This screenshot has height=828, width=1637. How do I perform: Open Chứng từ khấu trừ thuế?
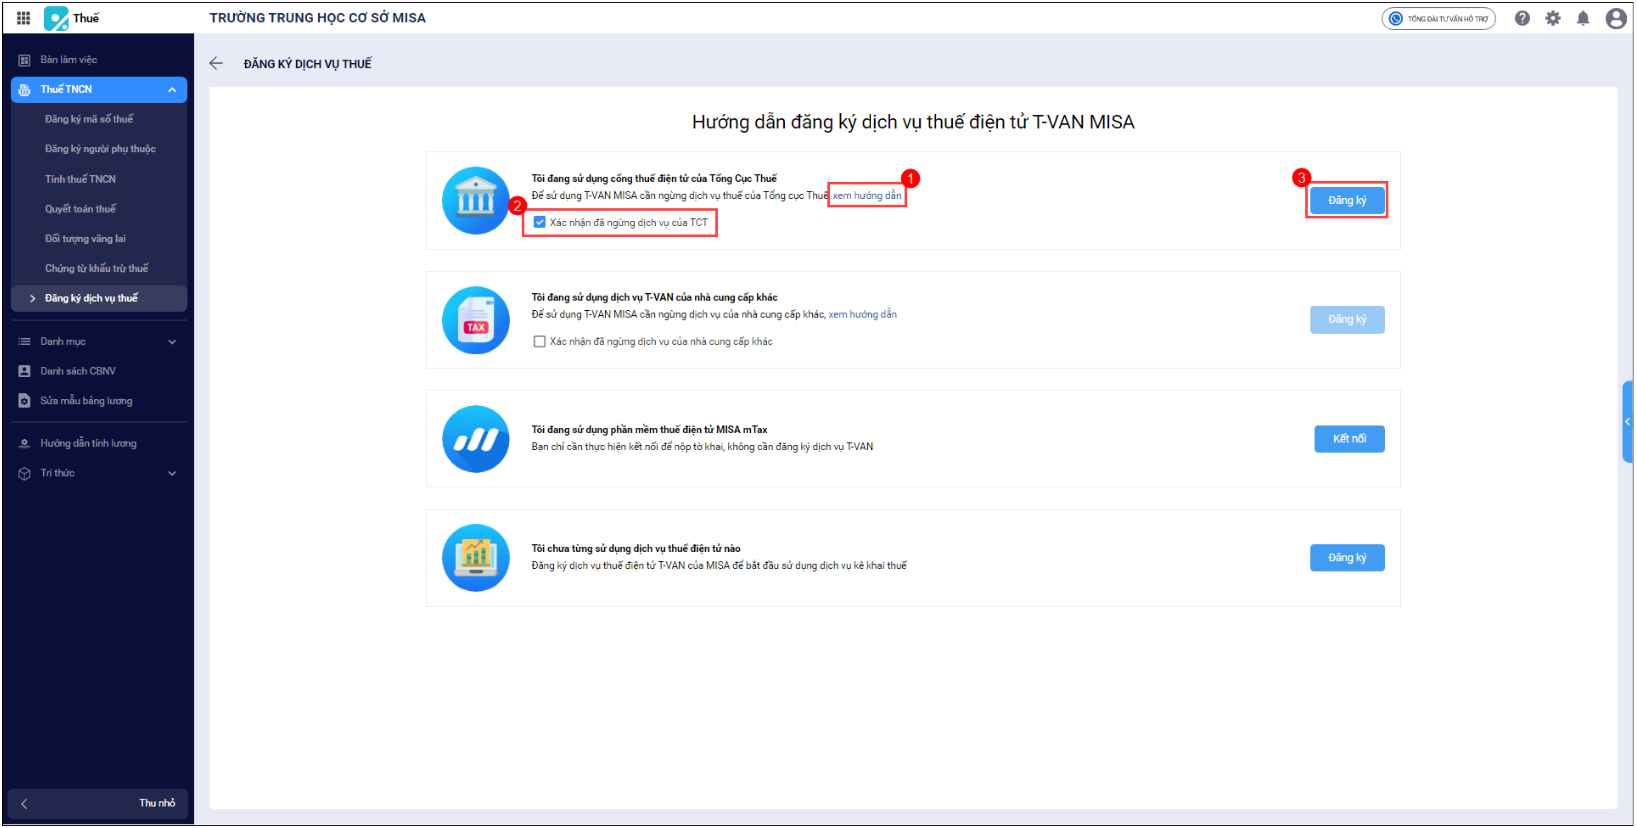[x=99, y=268]
